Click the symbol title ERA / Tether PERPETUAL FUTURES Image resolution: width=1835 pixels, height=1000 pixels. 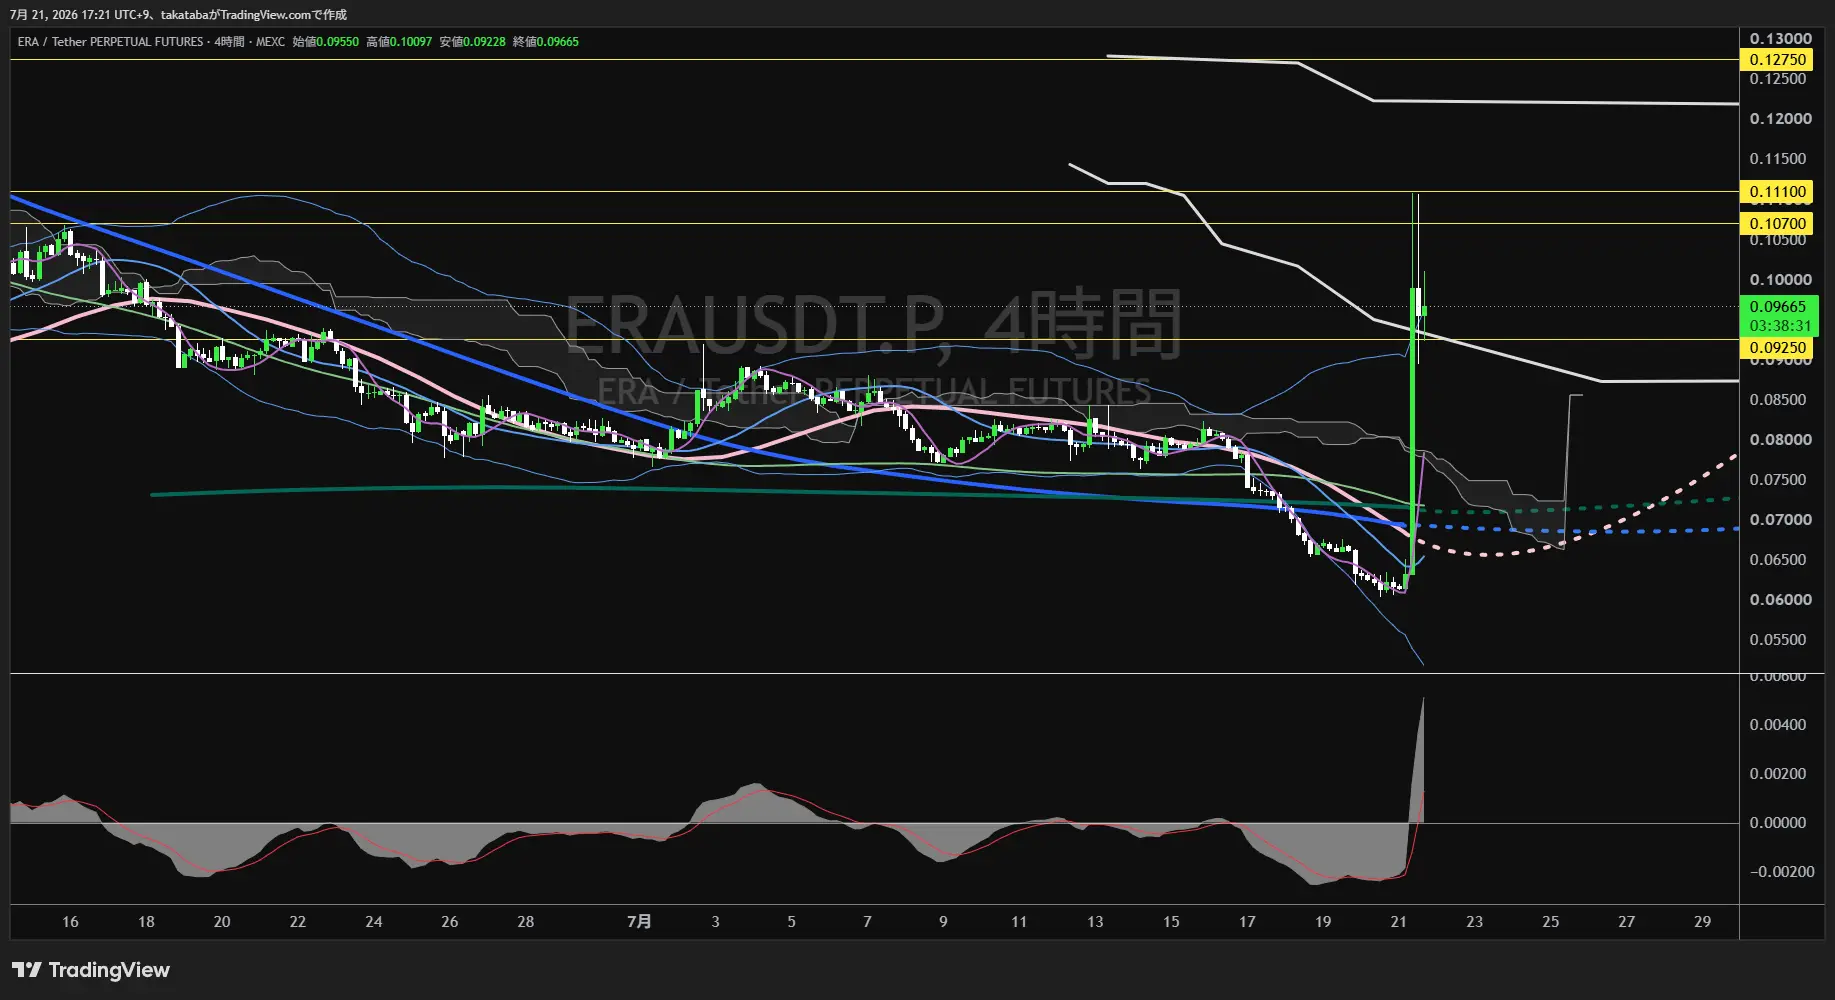(x=110, y=42)
